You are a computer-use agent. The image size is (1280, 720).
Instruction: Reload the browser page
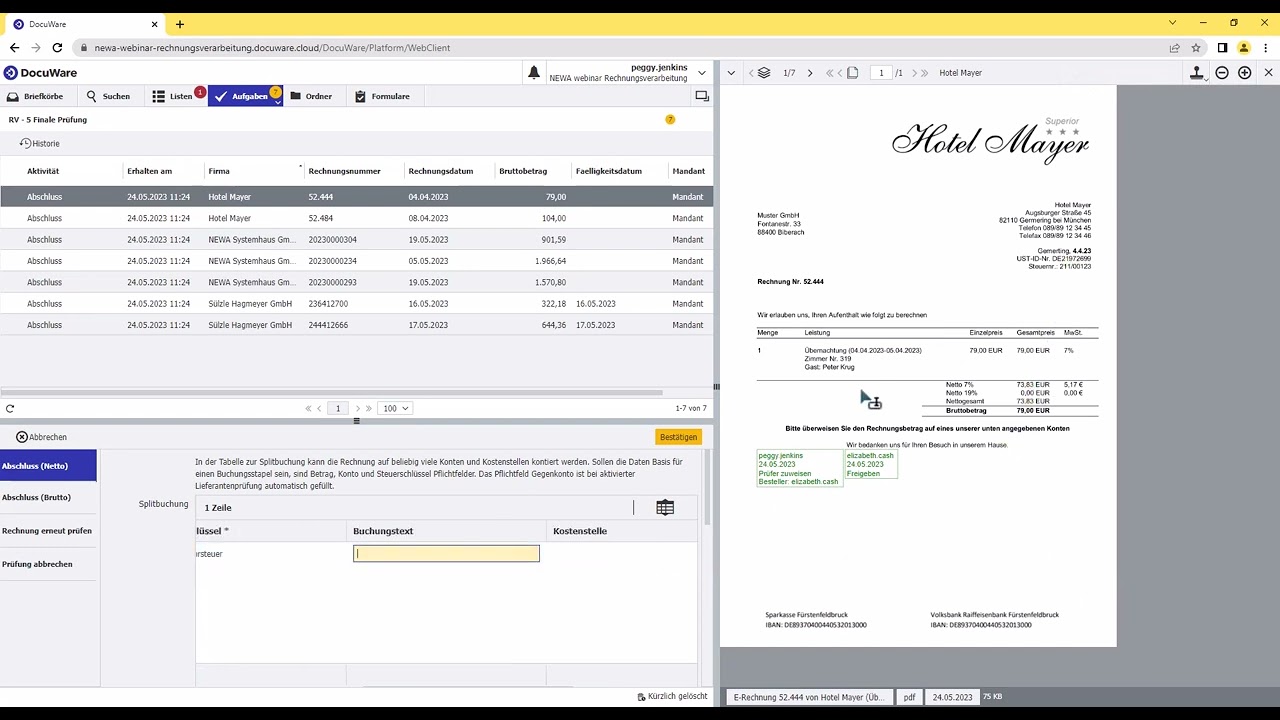tap(57, 47)
